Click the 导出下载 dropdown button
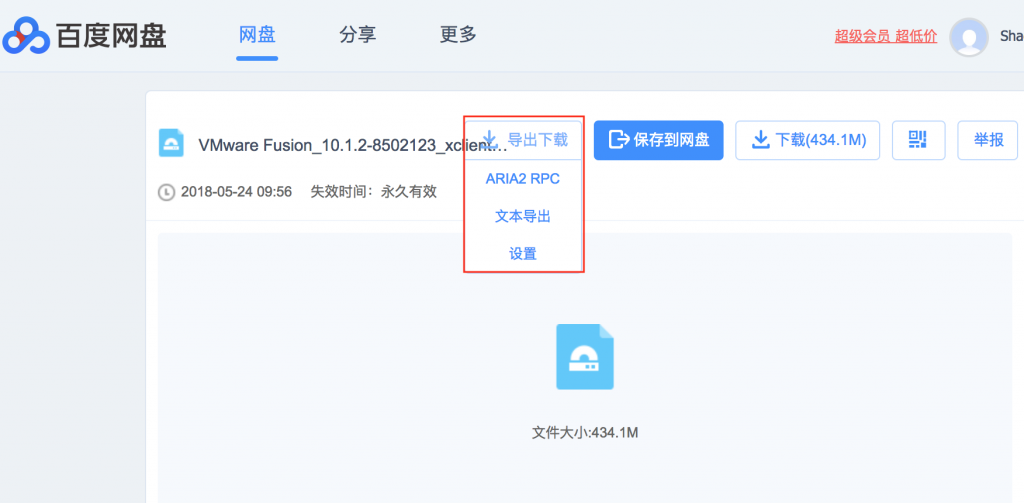The width and height of the screenshot is (1024, 503). coord(523,140)
